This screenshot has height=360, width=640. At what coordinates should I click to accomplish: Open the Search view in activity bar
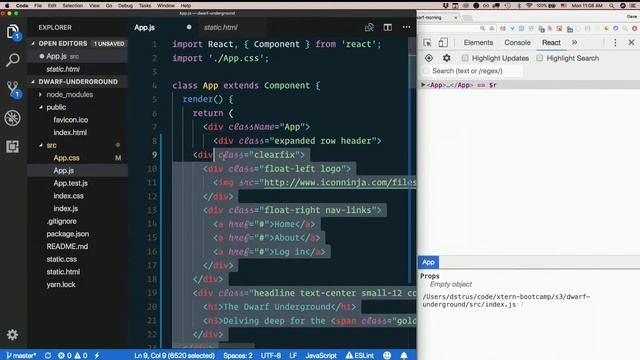pos(13,60)
